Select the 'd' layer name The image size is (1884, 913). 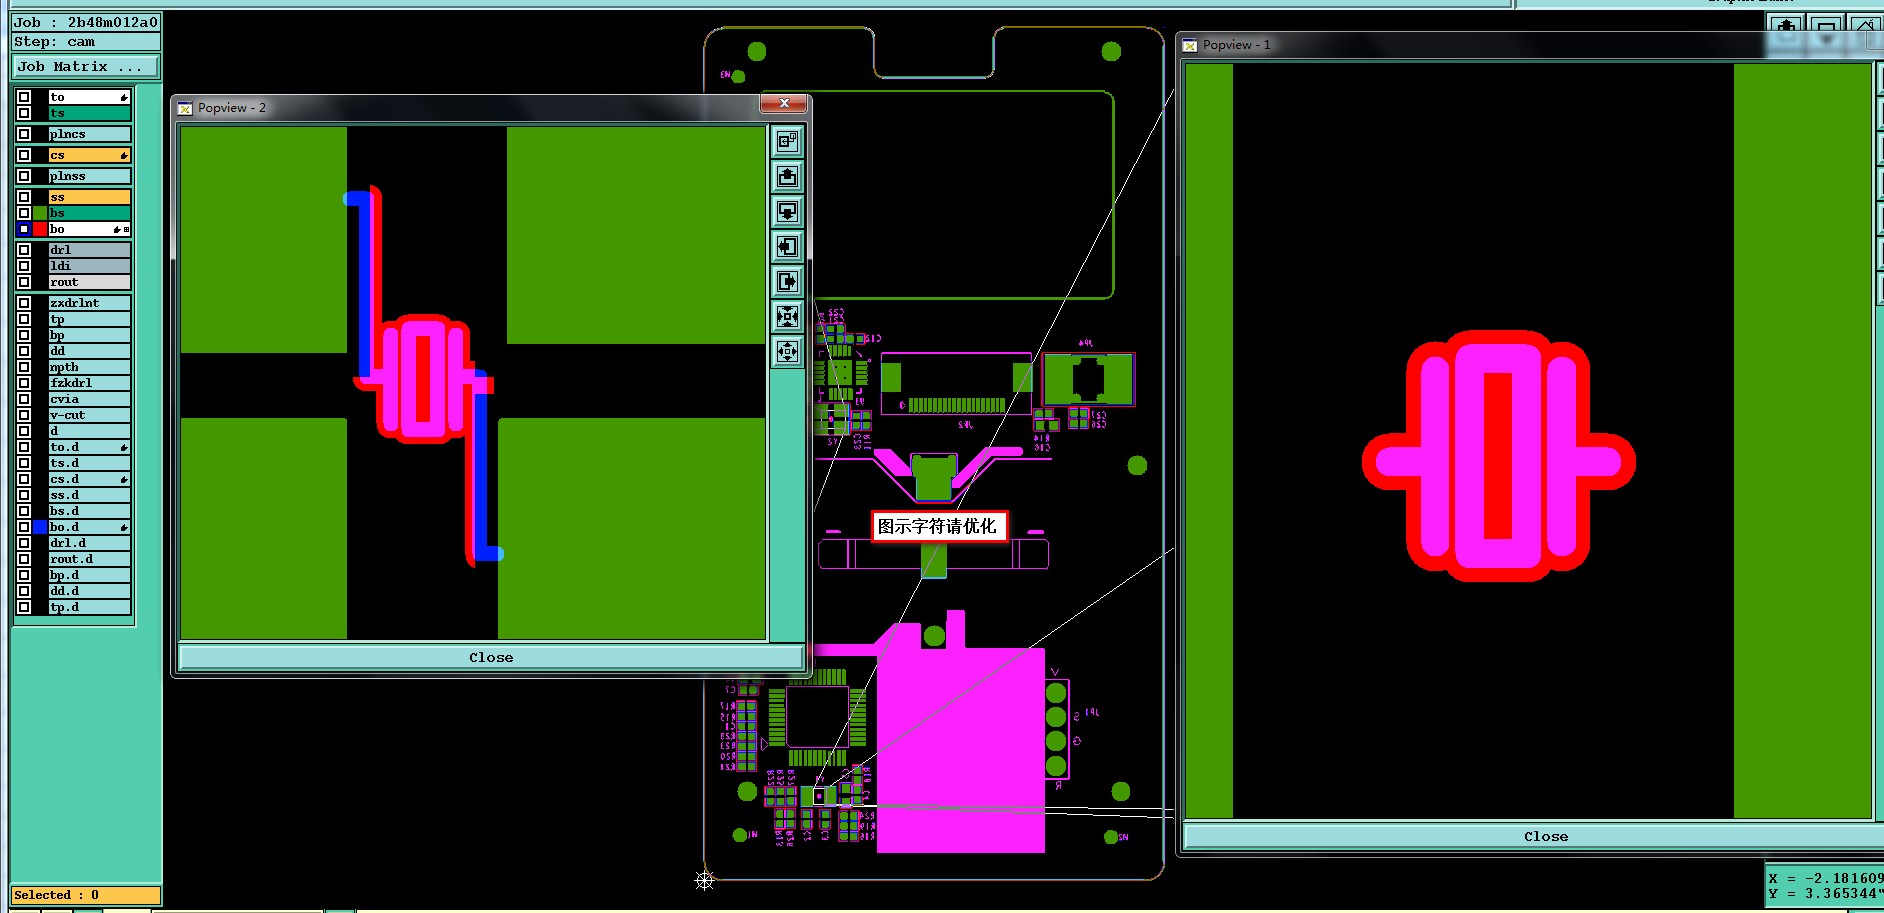(x=89, y=431)
